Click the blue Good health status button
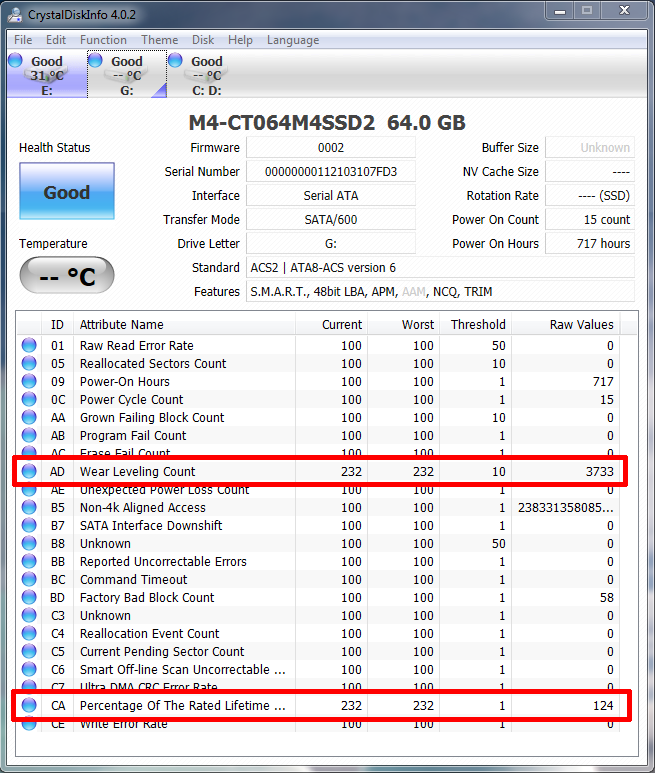The image size is (655, 773). pos(67,191)
